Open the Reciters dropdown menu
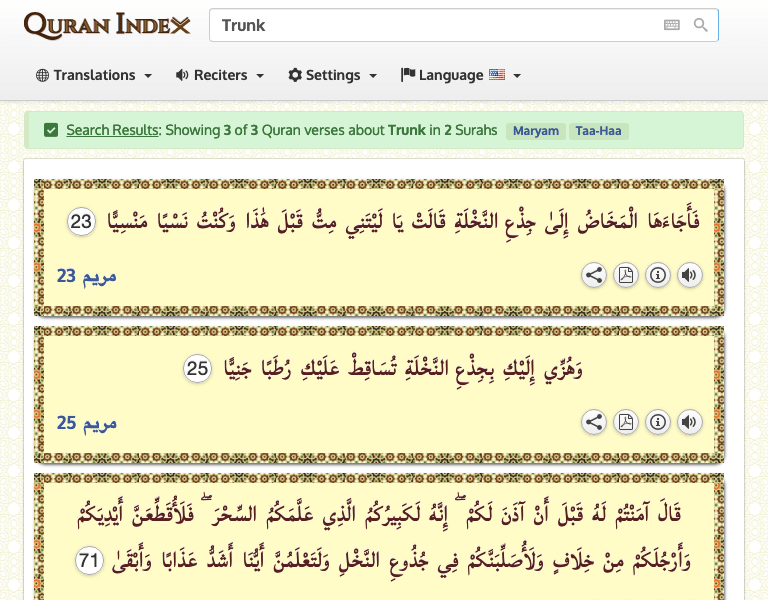 [219, 75]
